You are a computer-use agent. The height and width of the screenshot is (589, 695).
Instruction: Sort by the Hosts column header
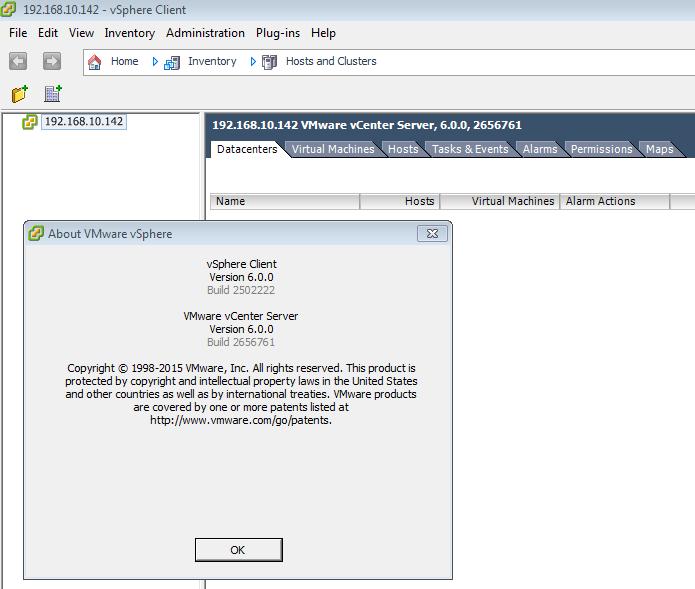tap(400, 201)
